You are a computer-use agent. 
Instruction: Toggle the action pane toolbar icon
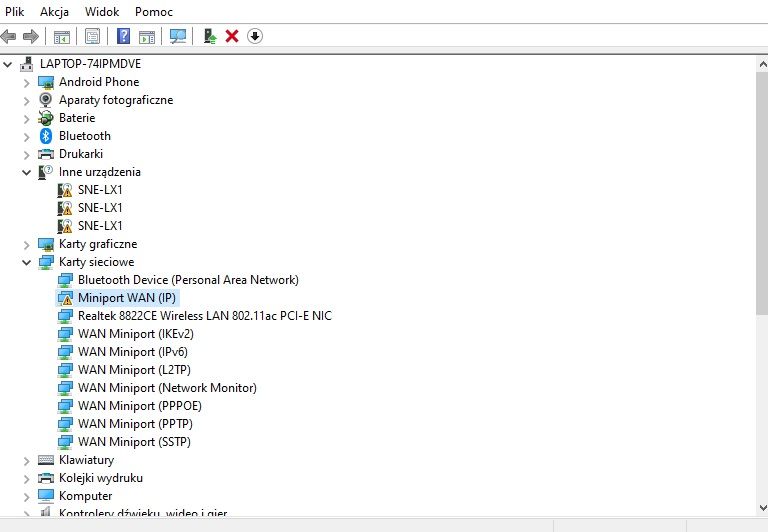(x=147, y=37)
